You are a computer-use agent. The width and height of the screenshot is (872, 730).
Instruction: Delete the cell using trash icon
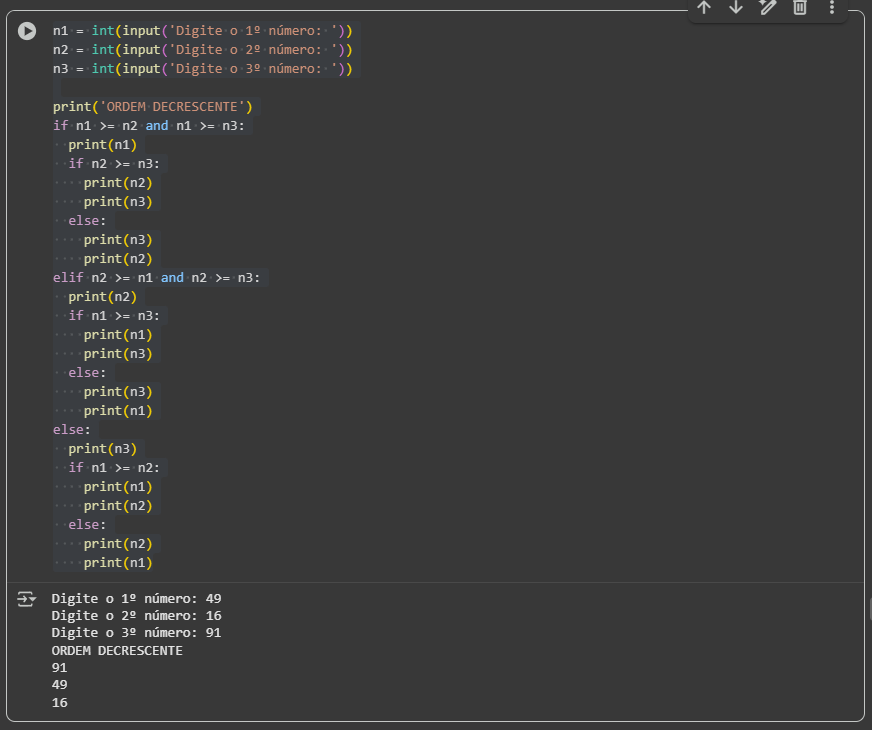pos(799,7)
